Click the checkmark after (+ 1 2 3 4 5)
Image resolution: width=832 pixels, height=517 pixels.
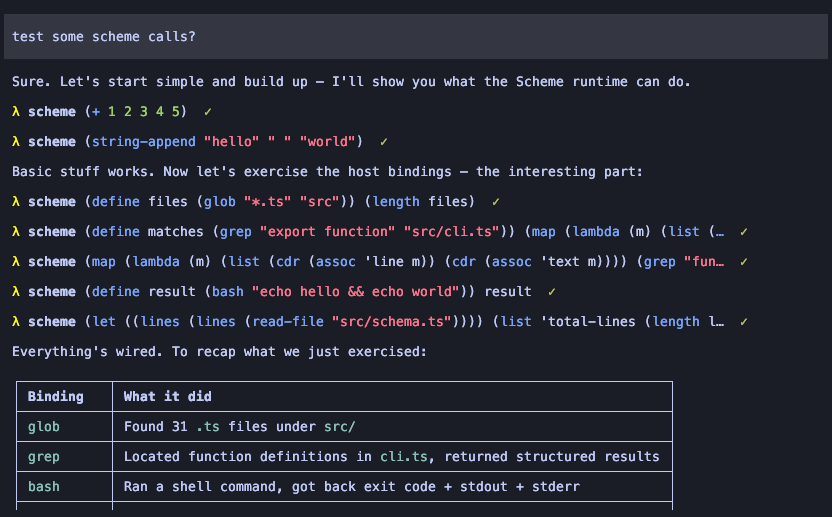[207, 111]
